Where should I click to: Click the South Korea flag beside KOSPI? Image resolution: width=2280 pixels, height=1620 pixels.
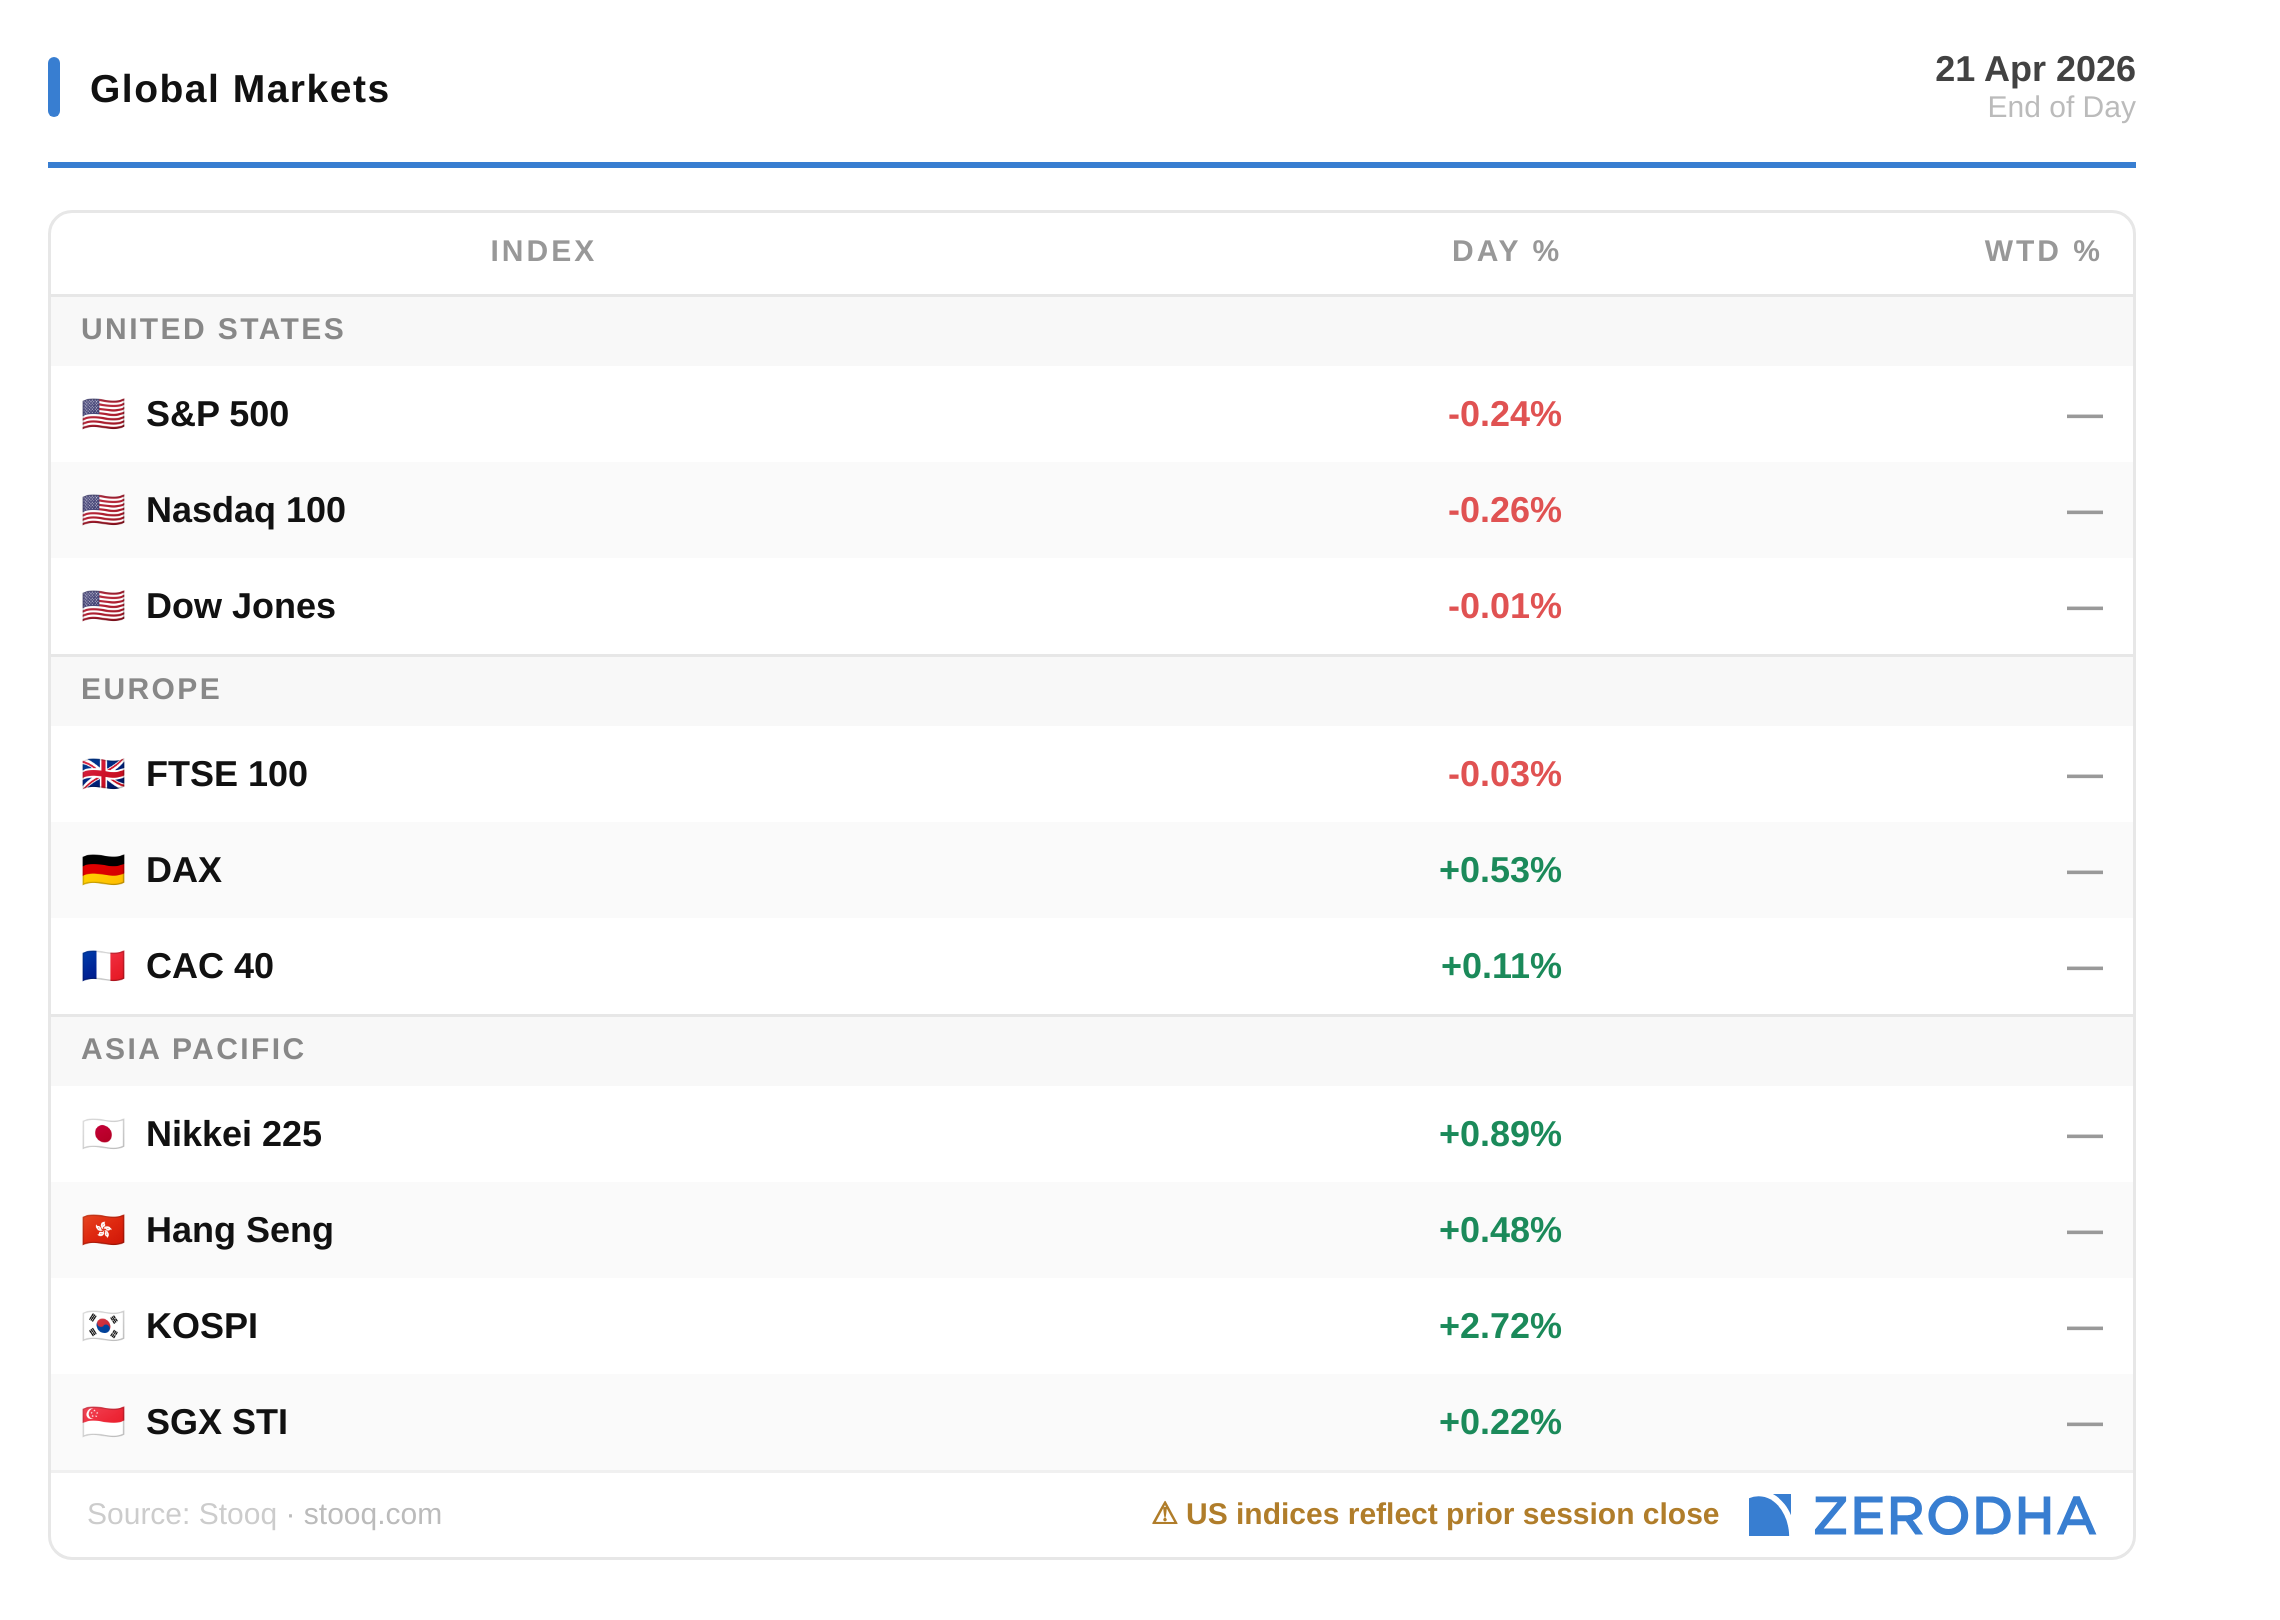[103, 1326]
